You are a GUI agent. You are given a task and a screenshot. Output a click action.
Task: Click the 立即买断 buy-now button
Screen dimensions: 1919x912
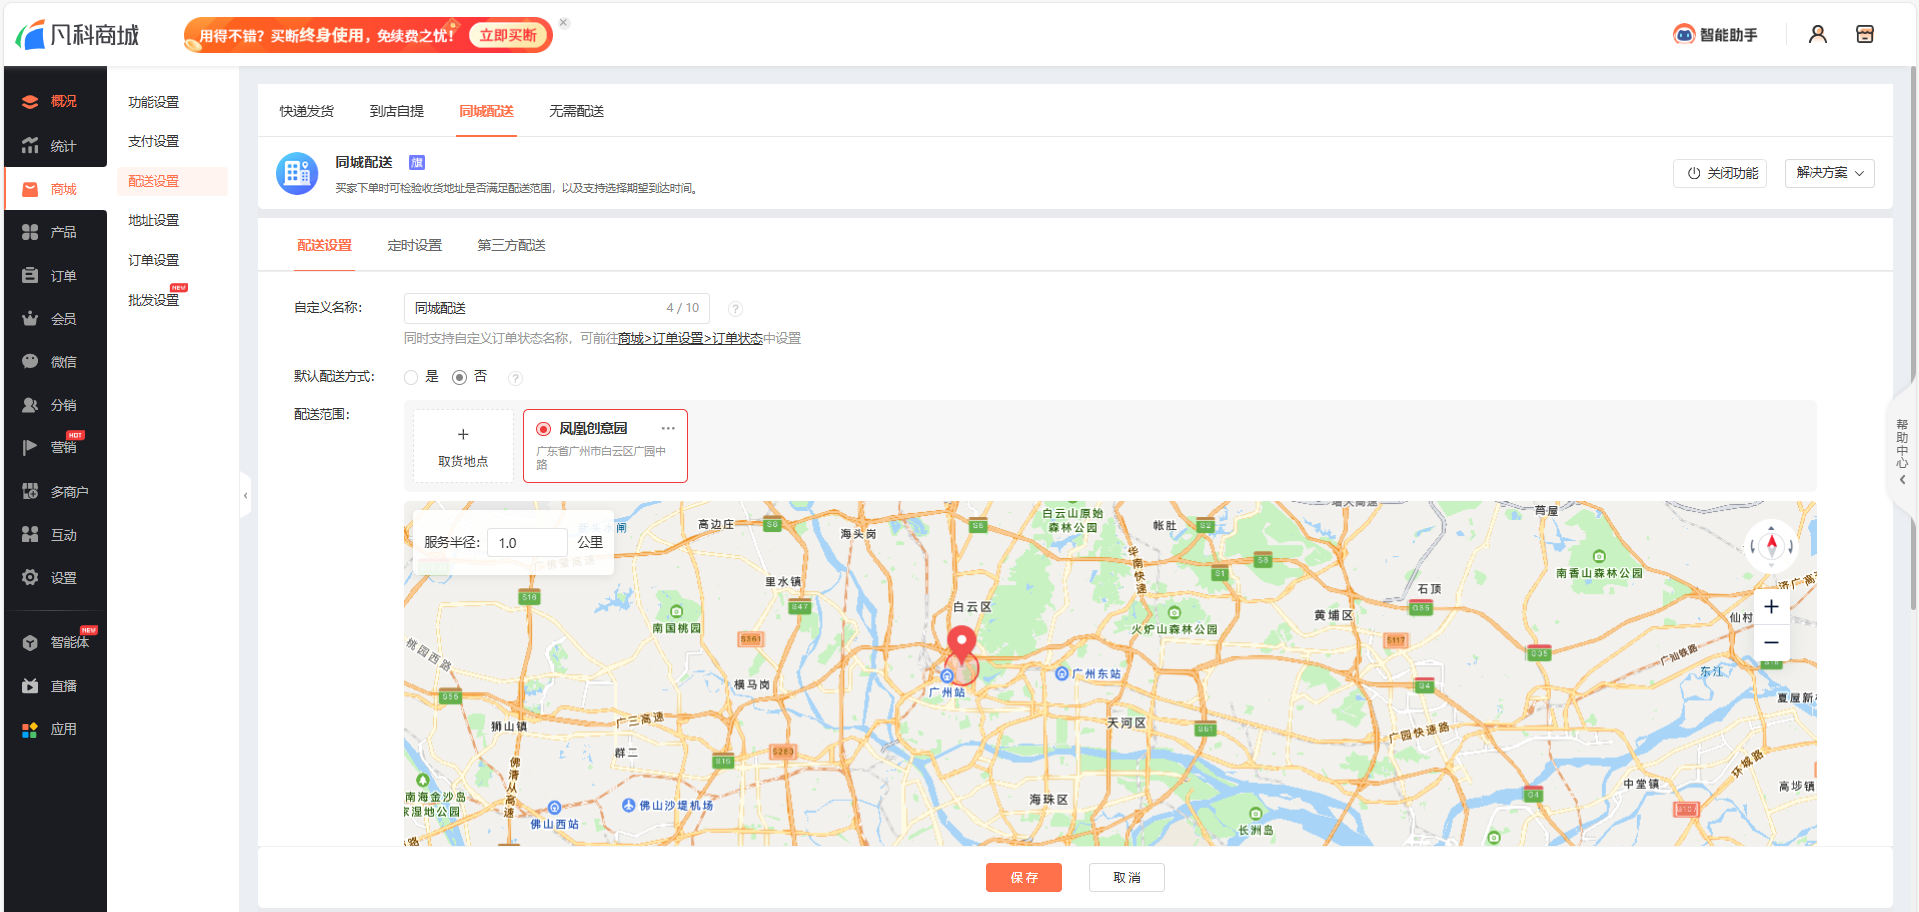[508, 35]
